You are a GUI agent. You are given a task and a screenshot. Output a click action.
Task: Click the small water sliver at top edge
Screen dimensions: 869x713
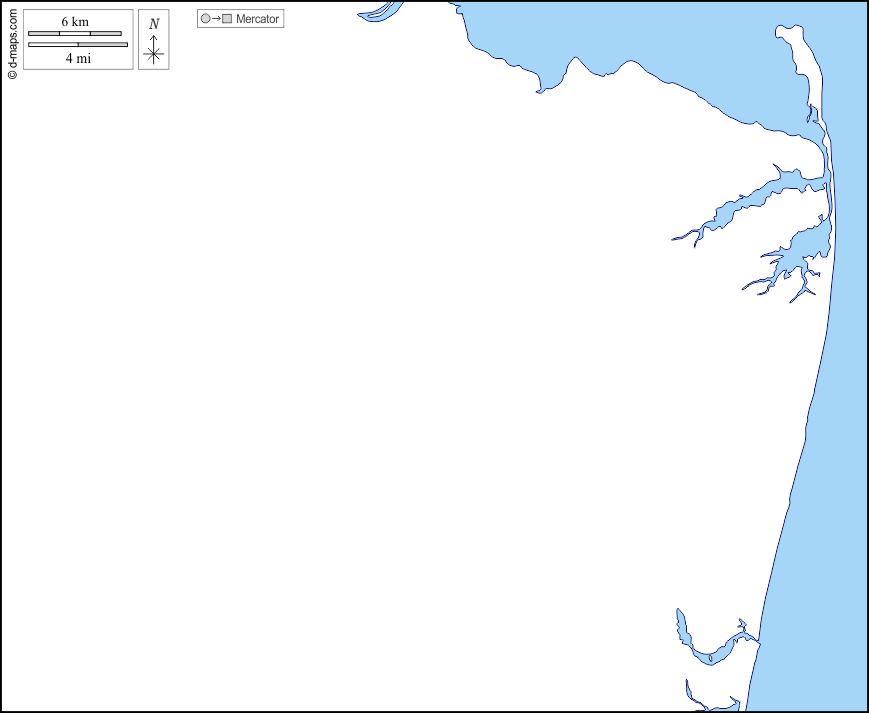378,12
